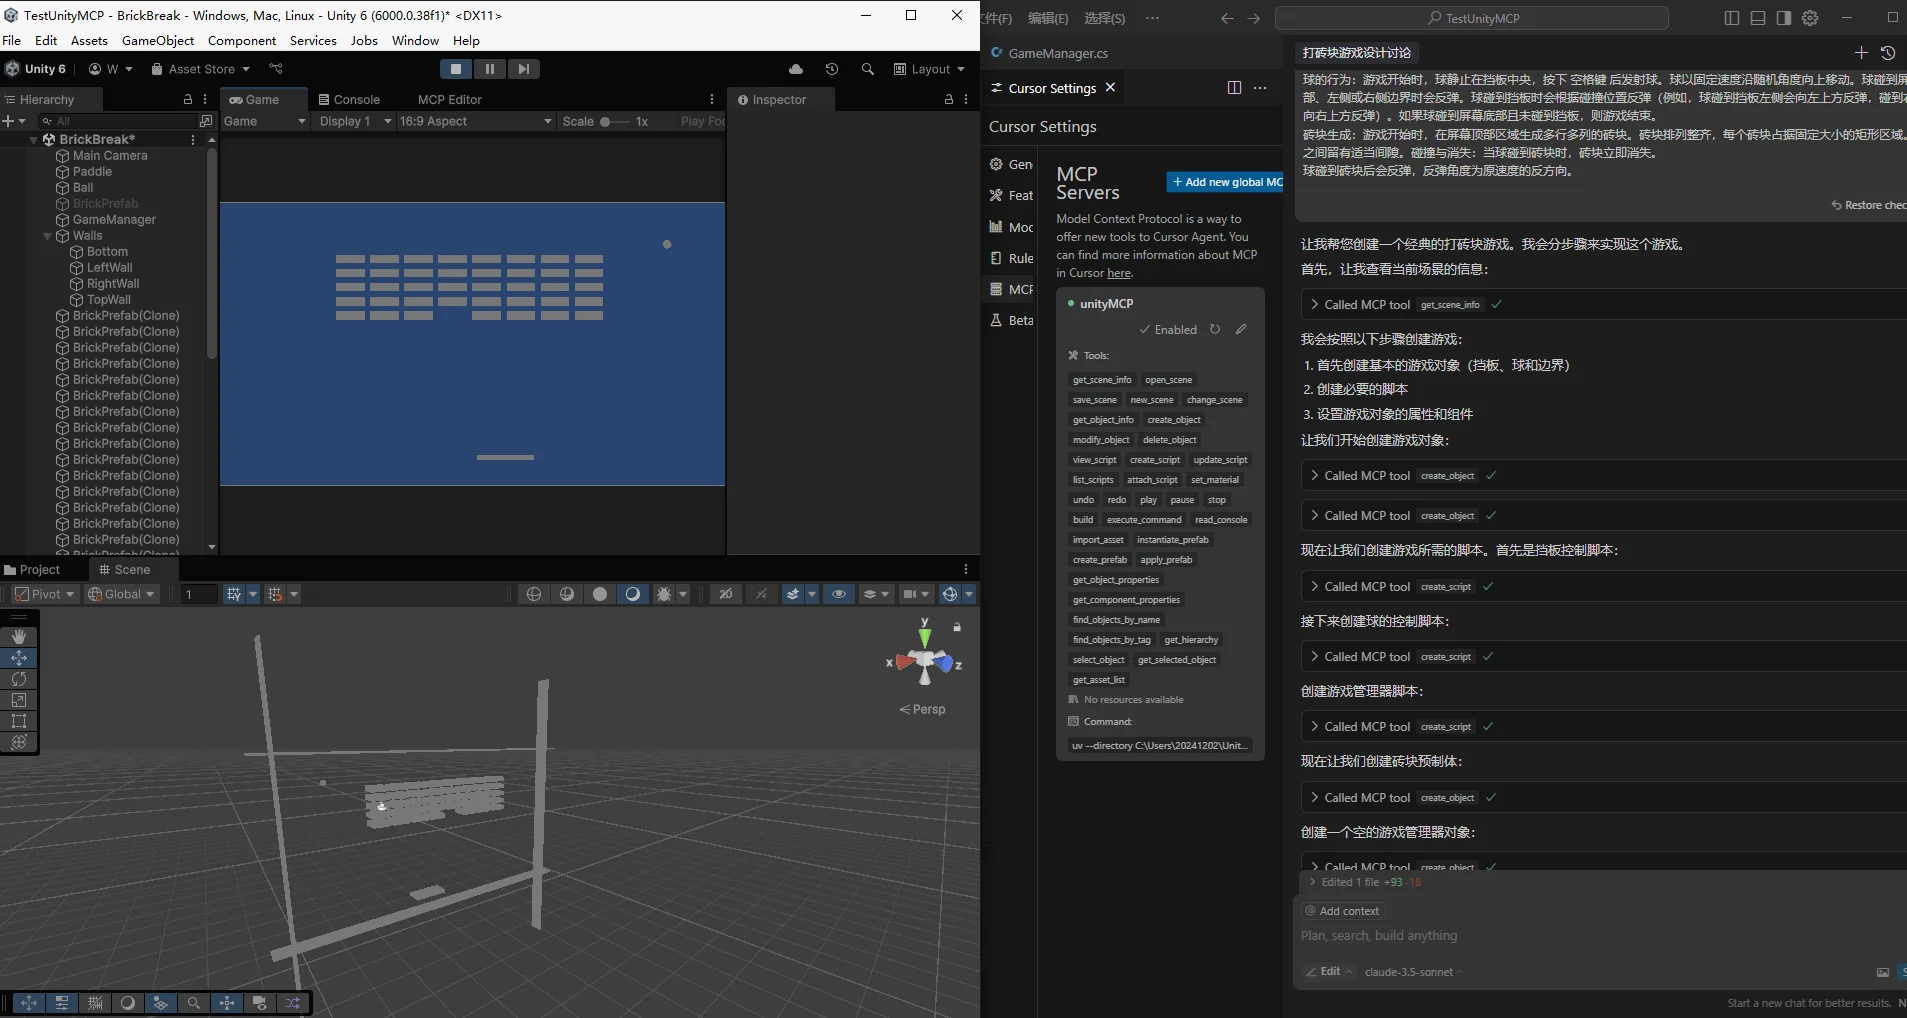This screenshot has height=1018, width=1907.
Task: Open the Pivot dropdown
Action: click(x=44, y=594)
